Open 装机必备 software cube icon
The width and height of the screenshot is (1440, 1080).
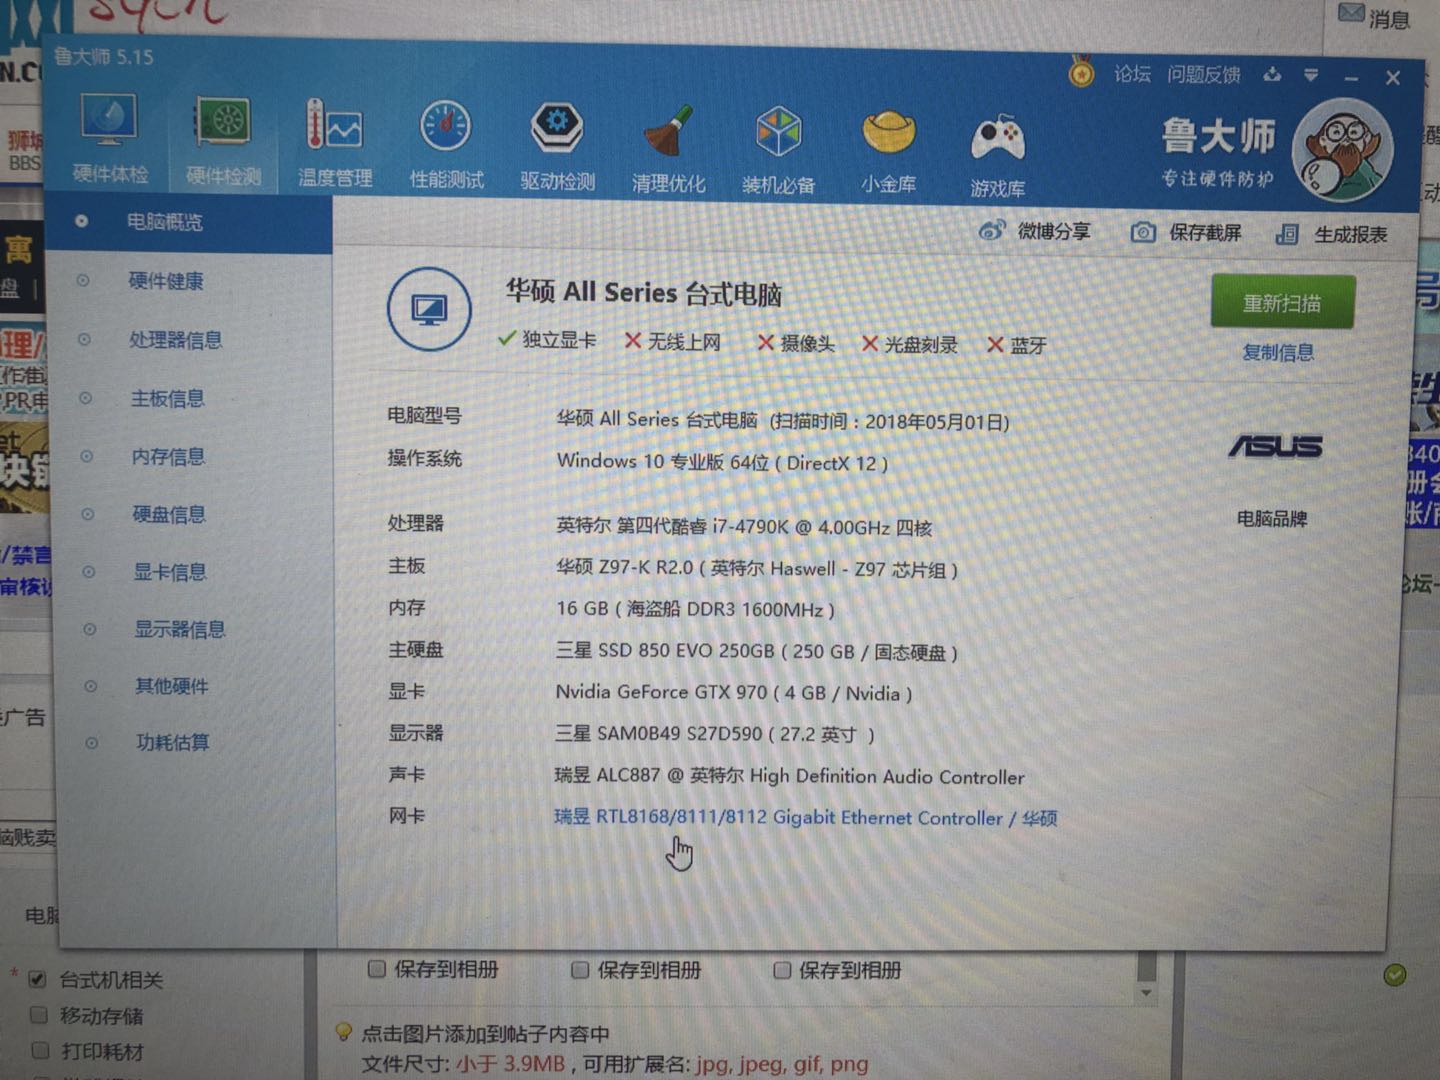778,150
